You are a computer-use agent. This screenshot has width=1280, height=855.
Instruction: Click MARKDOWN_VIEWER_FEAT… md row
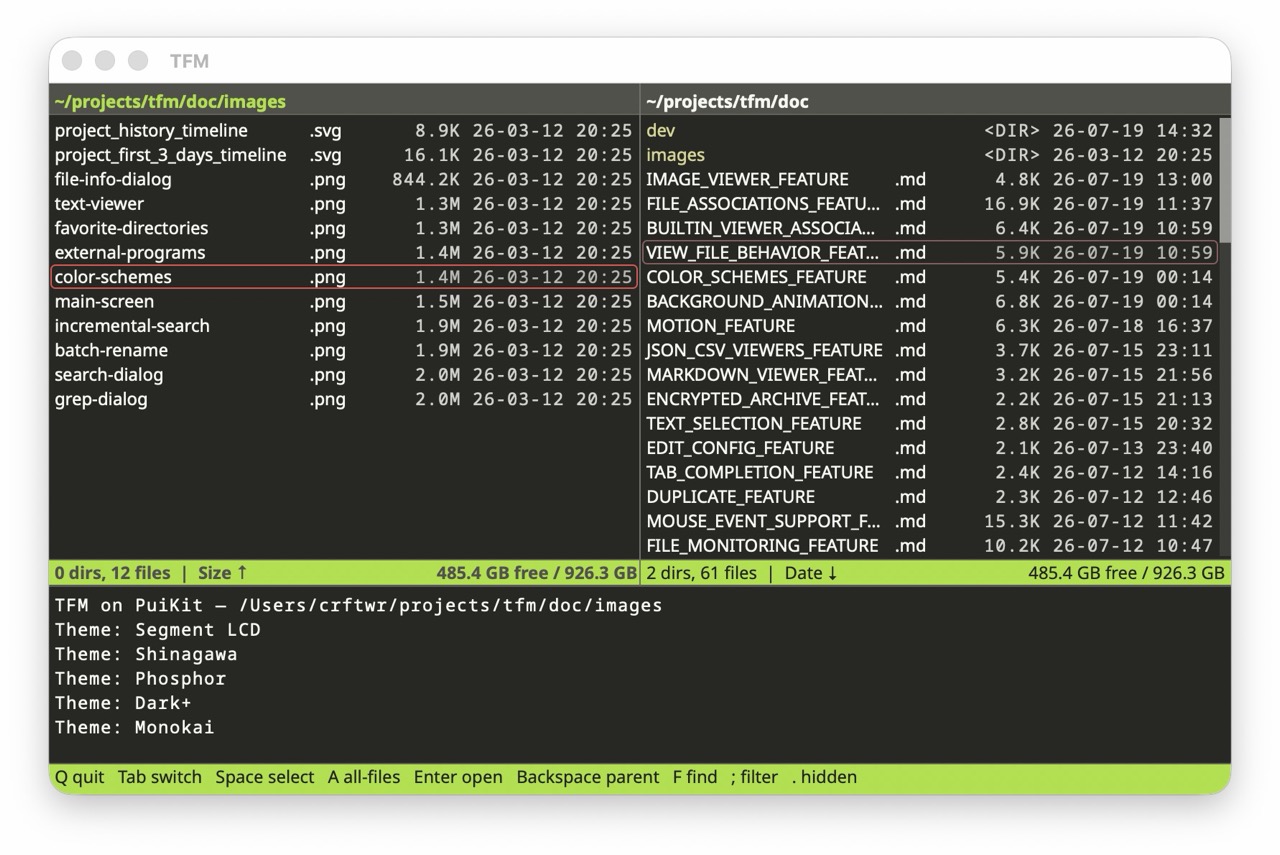[x=930, y=375]
